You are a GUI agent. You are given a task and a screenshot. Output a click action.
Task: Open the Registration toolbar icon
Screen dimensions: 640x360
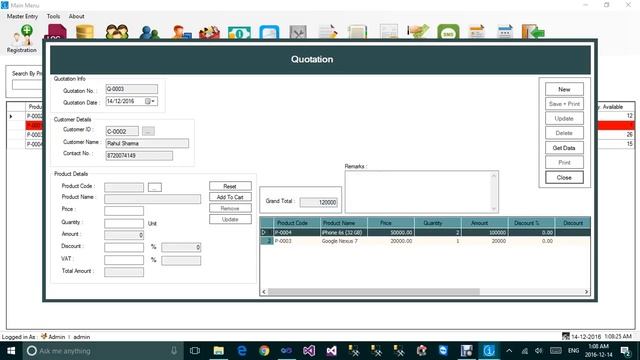[22, 39]
